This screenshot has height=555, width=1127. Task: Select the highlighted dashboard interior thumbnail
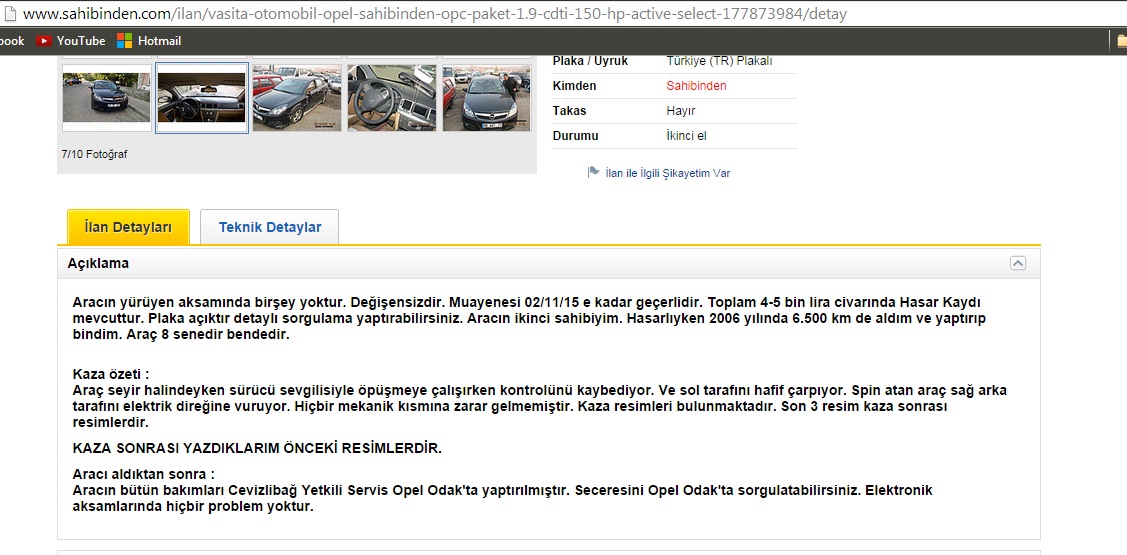pos(202,98)
